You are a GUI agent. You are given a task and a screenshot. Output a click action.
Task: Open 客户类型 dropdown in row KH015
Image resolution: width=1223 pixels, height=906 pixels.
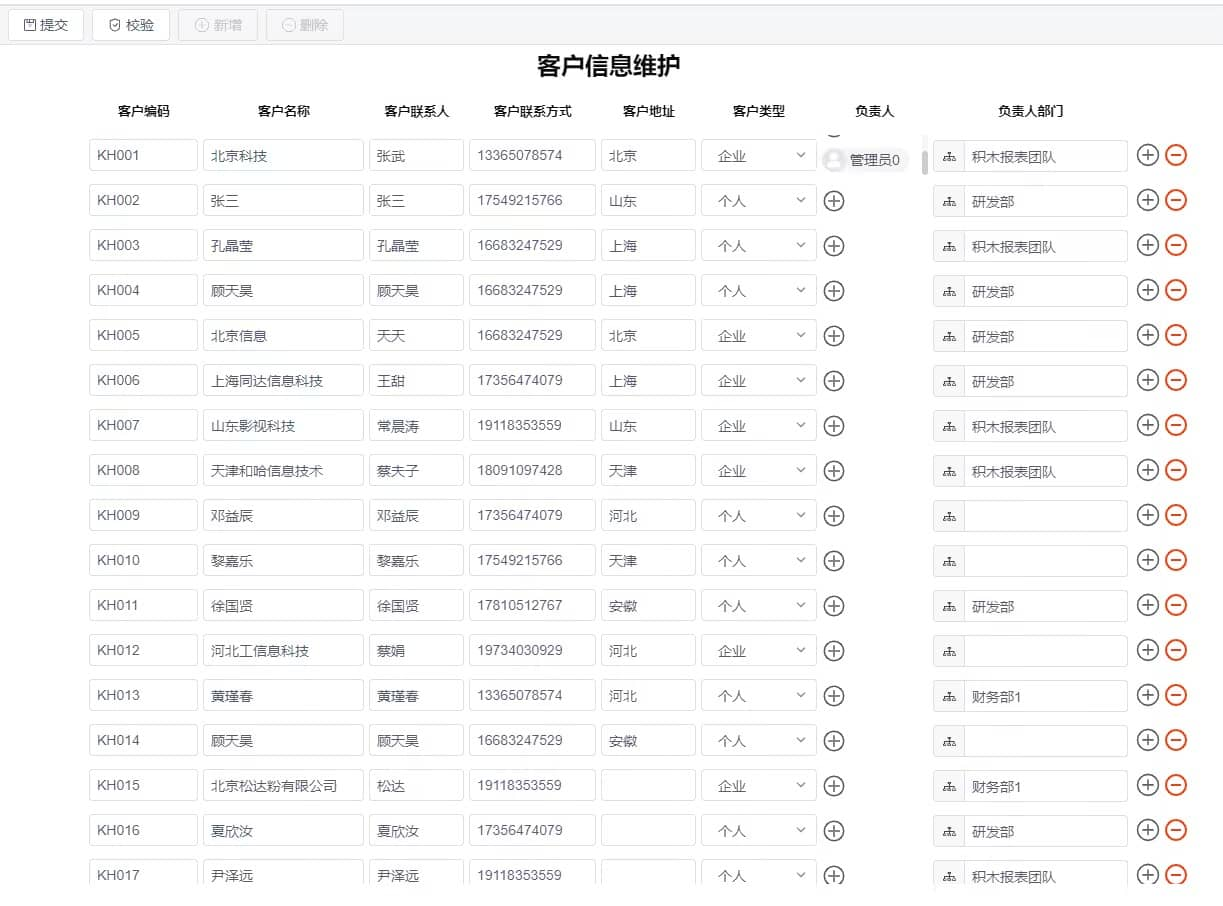[x=759, y=786]
